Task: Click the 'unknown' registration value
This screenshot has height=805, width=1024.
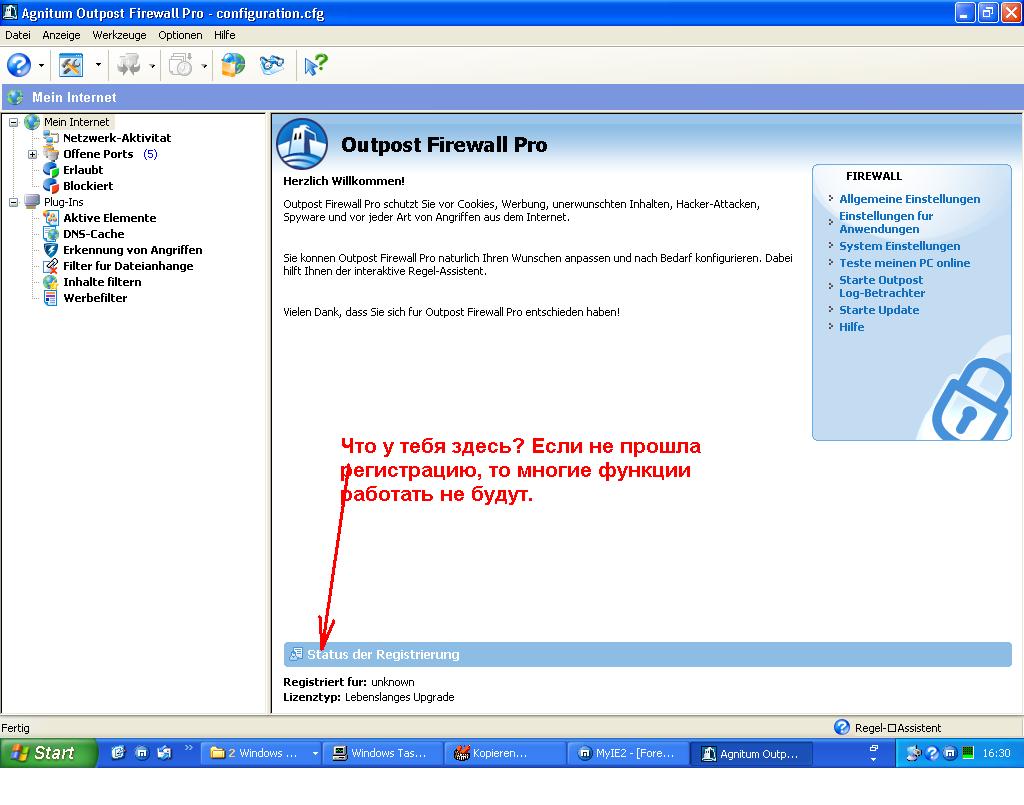Action: coord(392,682)
